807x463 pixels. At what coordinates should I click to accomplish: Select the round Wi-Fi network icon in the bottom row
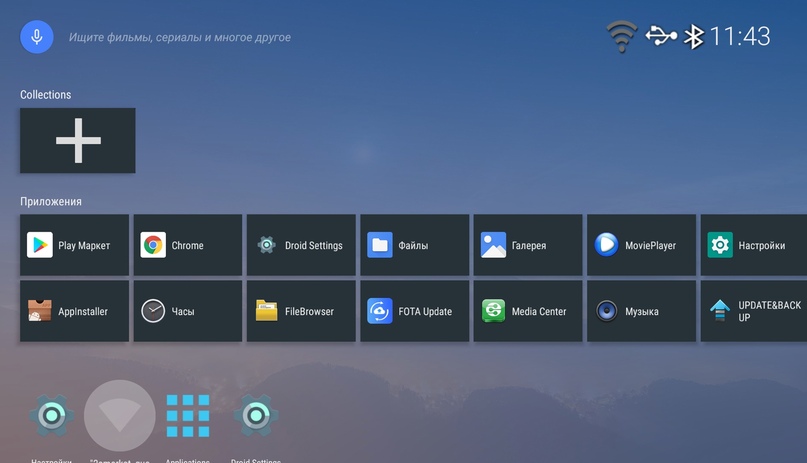point(119,416)
